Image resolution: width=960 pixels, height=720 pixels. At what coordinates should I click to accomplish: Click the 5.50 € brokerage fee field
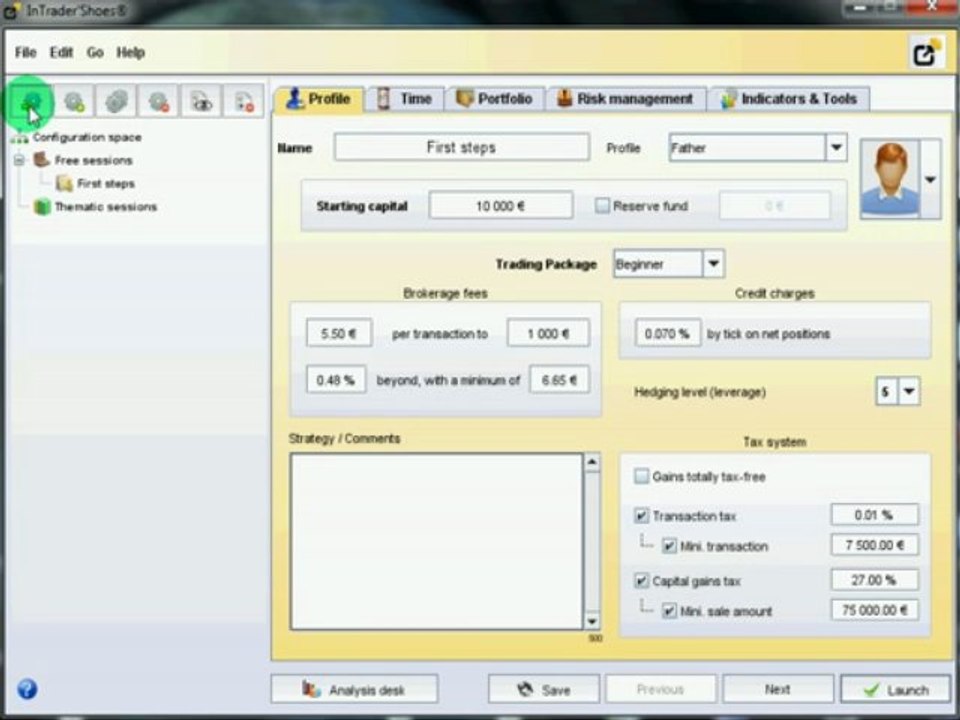click(x=339, y=334)
